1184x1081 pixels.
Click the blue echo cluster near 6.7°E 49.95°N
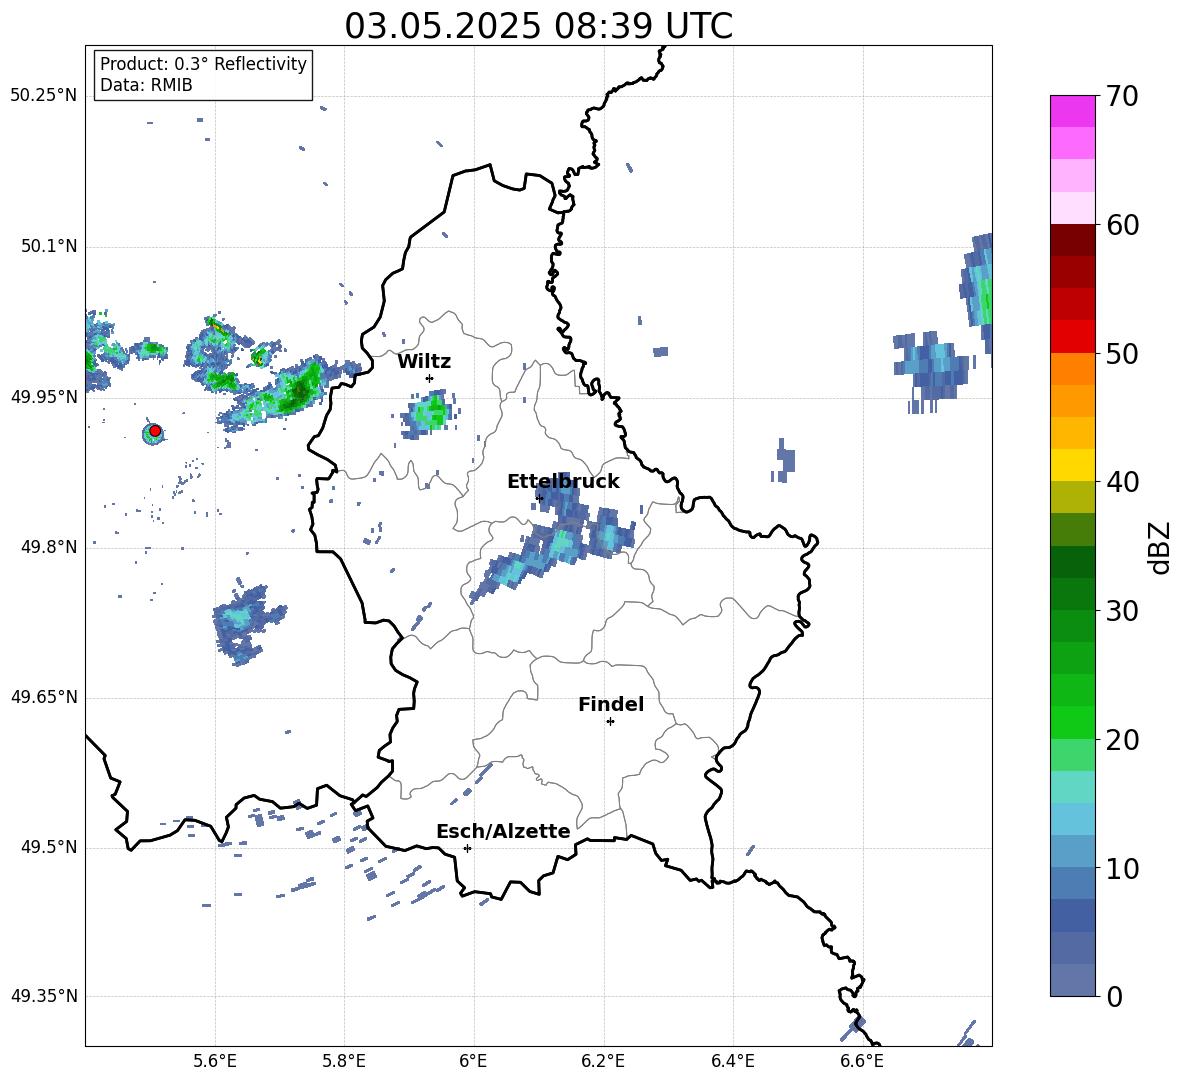(931, 370)
